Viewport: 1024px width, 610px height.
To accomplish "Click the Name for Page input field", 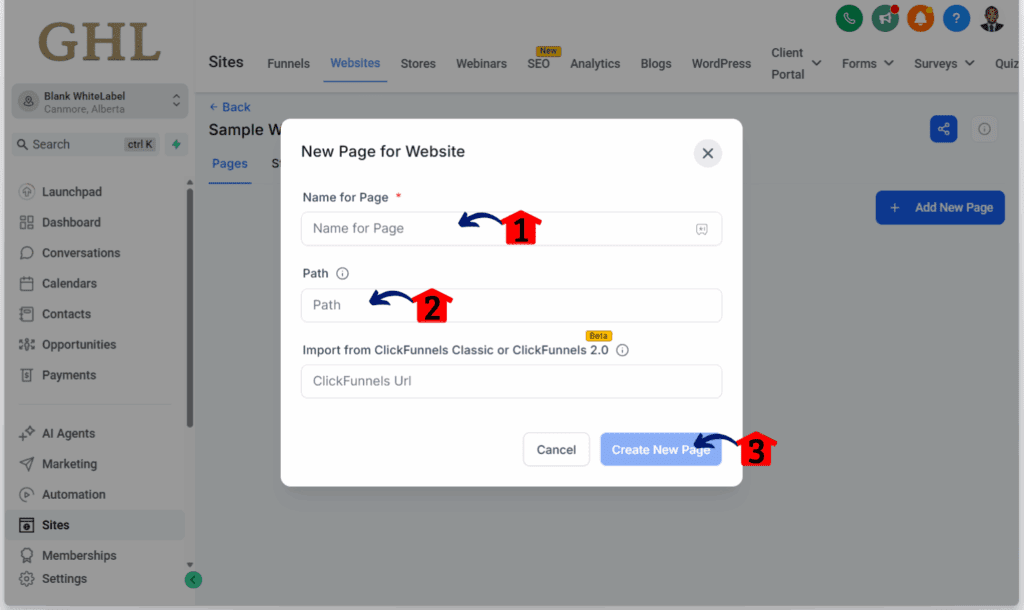I will [511, 229].
